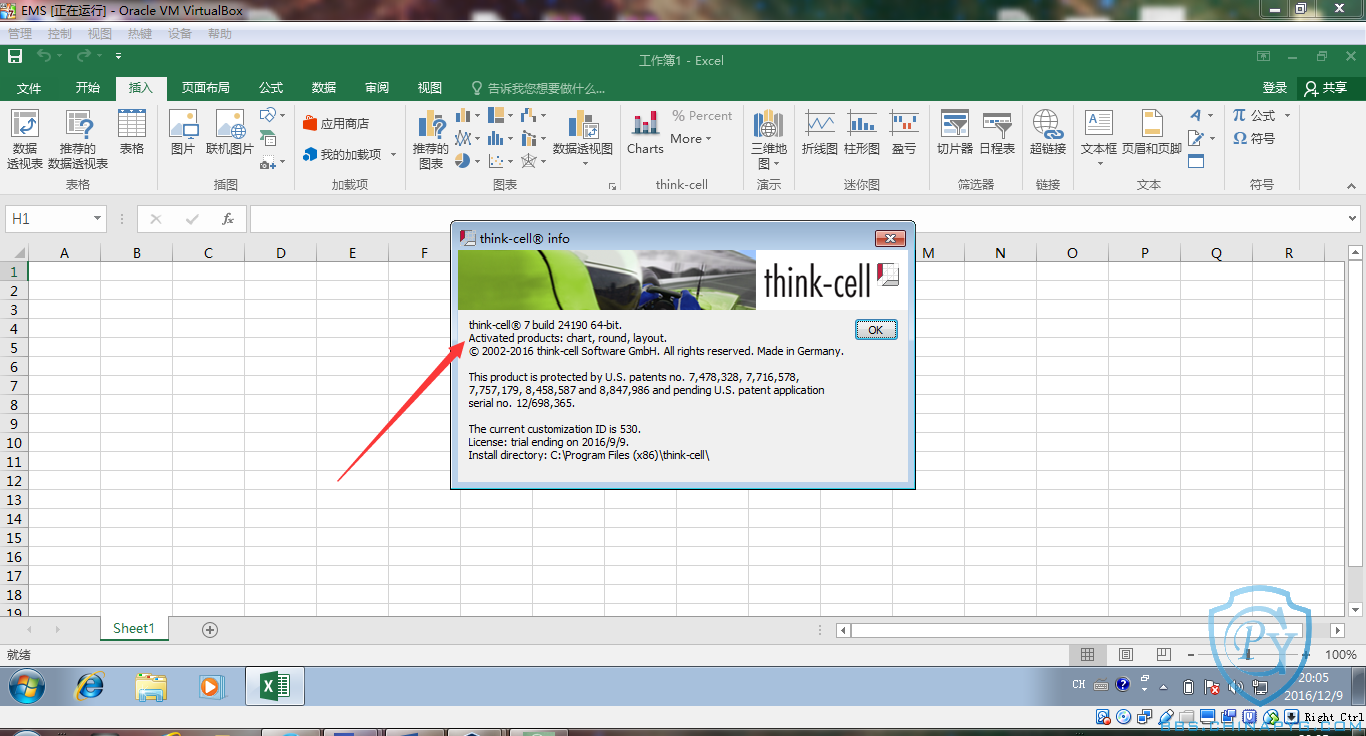Expand the formula bar chevron
The width and height of the screenshot is (1366, 736).
[1353, 219]
